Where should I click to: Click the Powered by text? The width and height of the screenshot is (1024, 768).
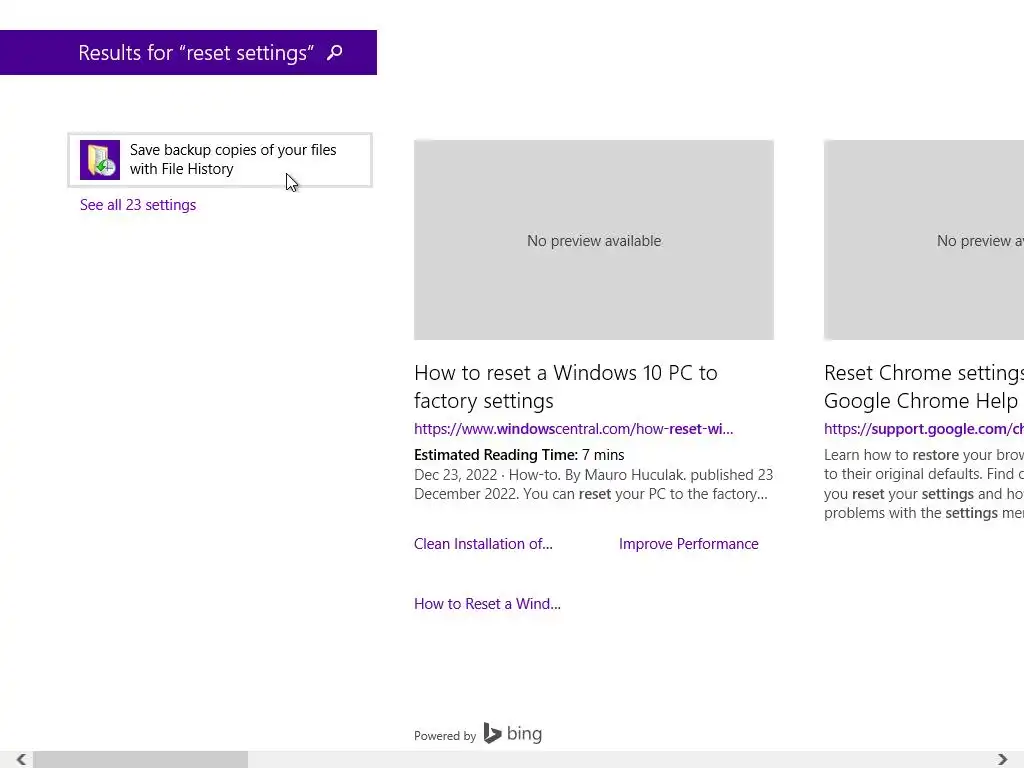pyautogui.click(x=445, y=736)
